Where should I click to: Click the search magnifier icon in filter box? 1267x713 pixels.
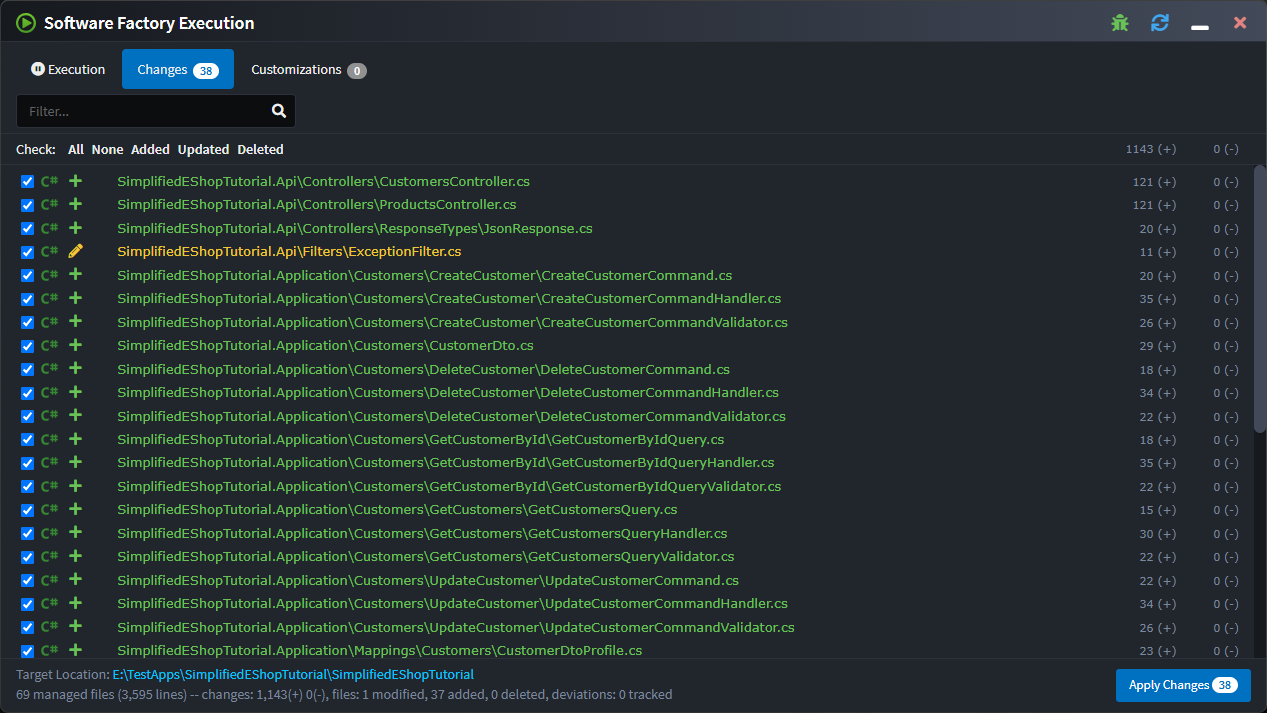click(279, 111)
